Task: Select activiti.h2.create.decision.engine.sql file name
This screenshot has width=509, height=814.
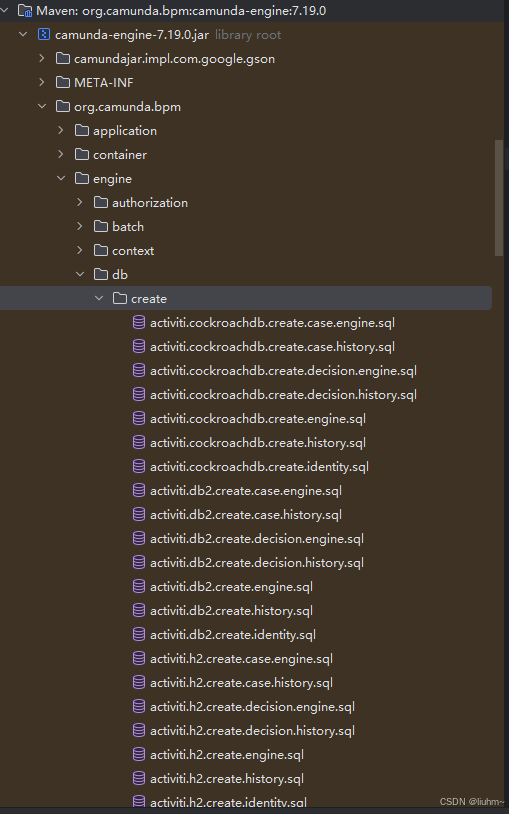Action: (252, 707)
